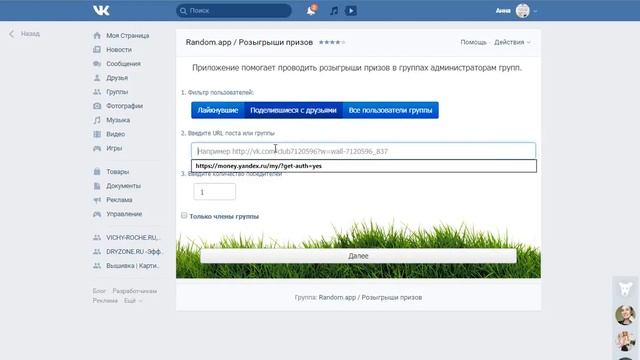The image size is (640, 360).
Task: Go to Фотографии menu entry
Action: tap(124, 106)
